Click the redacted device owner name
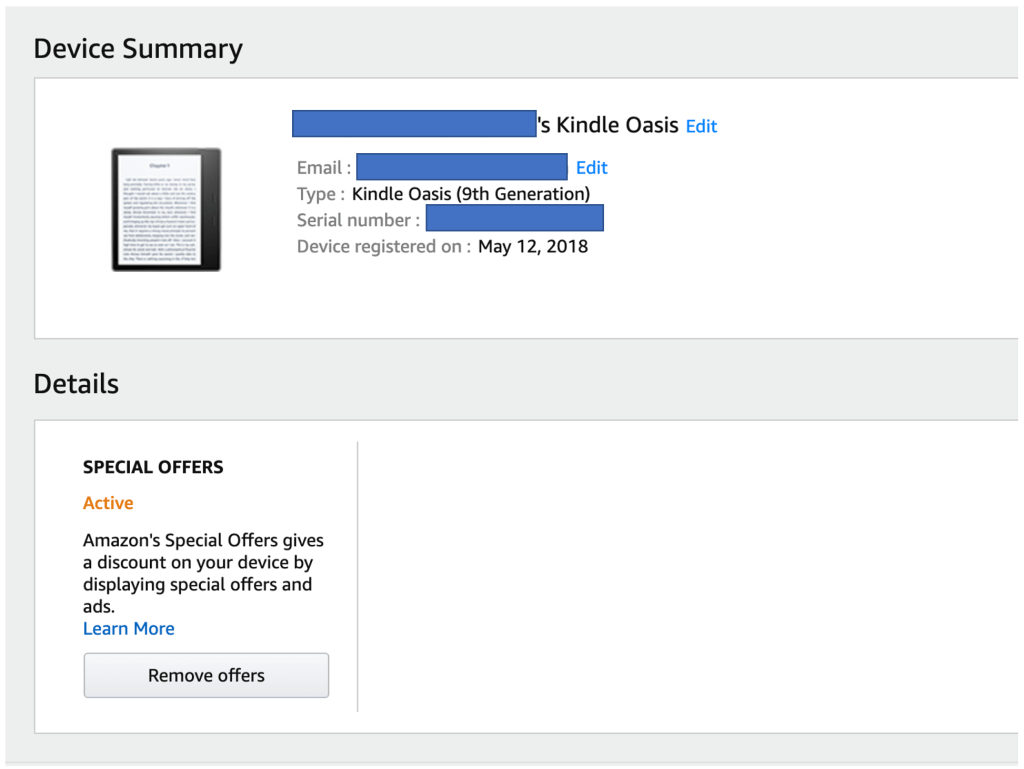Screen dimensions: 1024x769 [x=414, y=124]
